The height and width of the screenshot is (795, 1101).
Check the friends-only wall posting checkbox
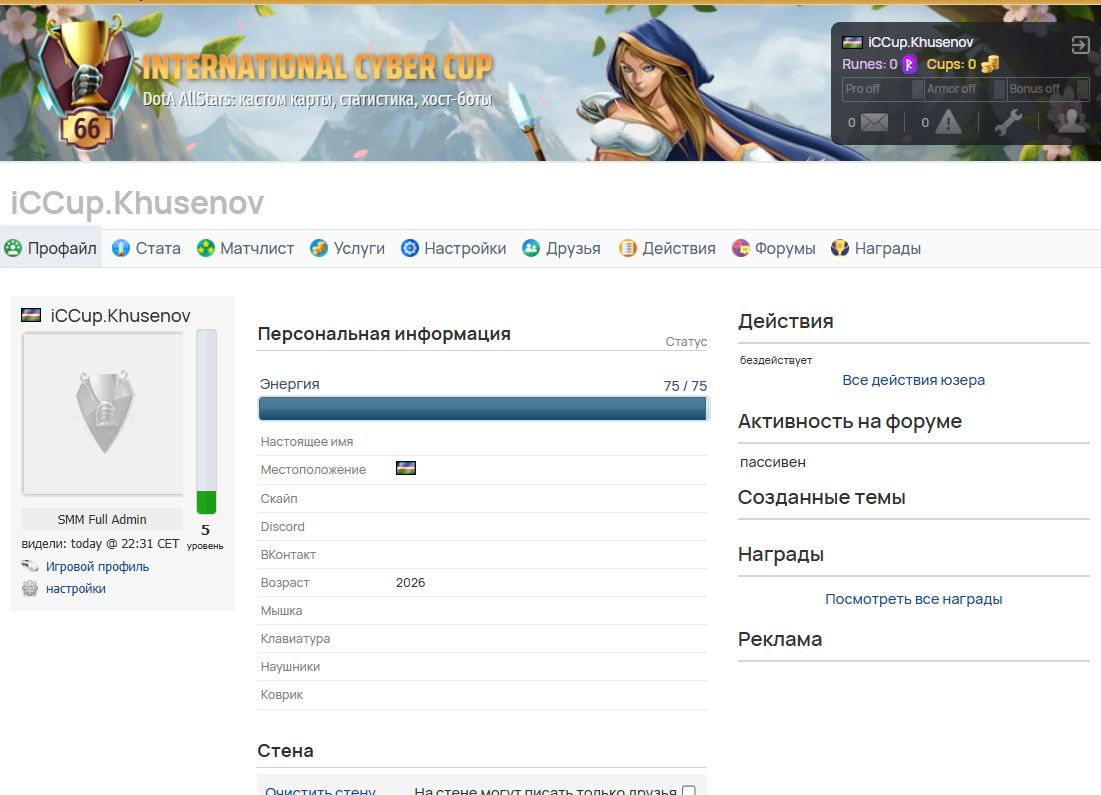689,791
